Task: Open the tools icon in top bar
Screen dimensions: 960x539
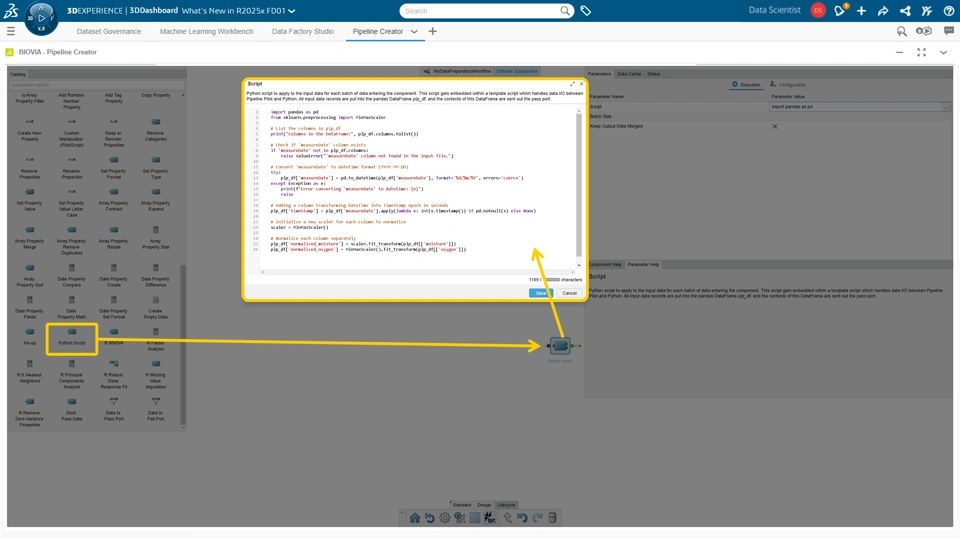Action: tap(927, 10)
